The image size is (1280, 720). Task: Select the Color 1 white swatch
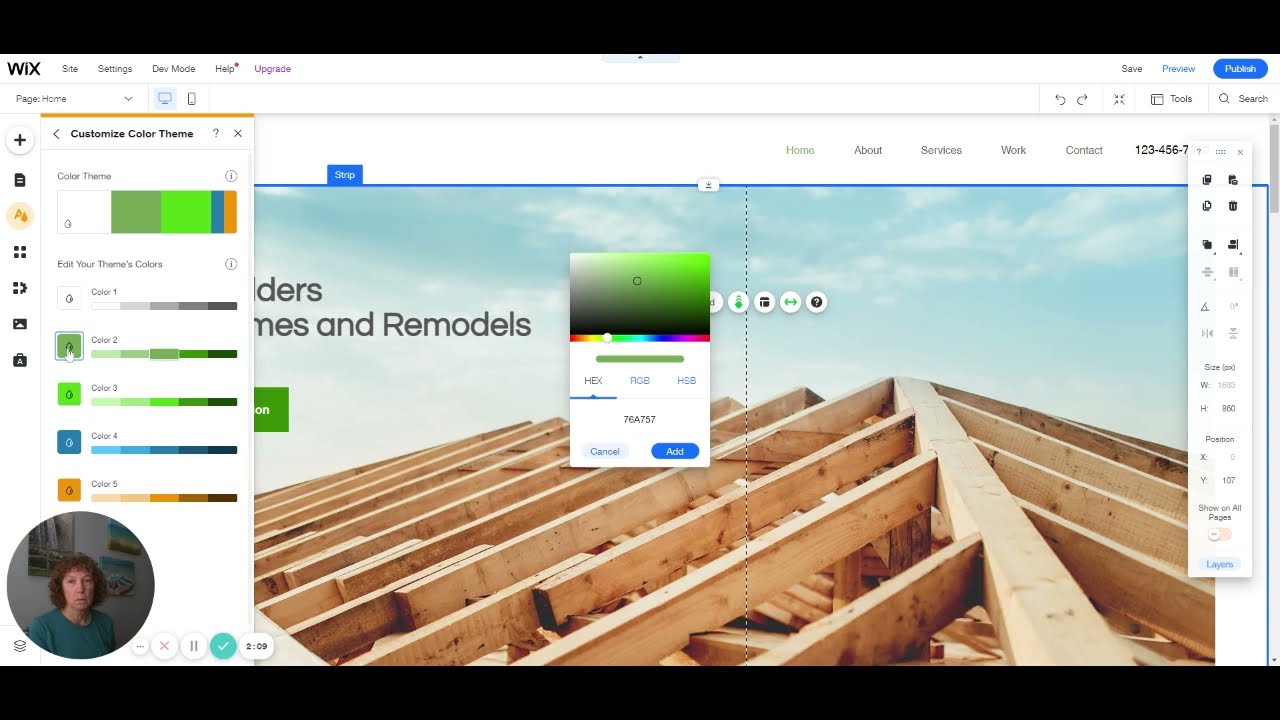[69, 298]
